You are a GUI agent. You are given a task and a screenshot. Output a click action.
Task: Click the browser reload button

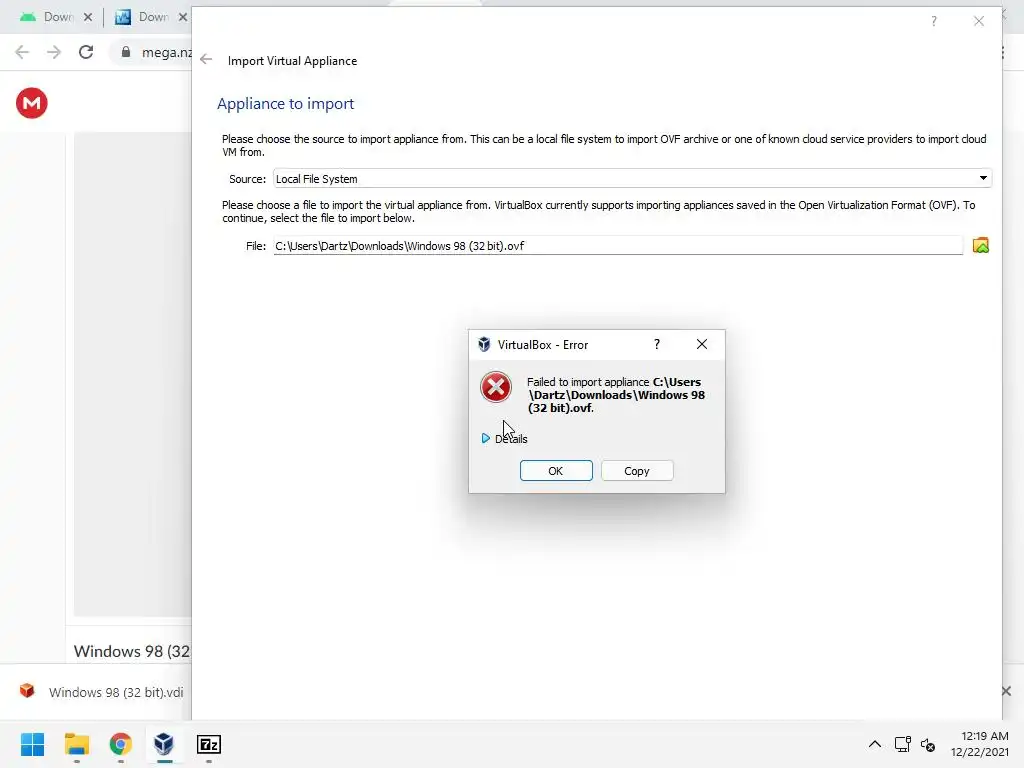(86, 52)
